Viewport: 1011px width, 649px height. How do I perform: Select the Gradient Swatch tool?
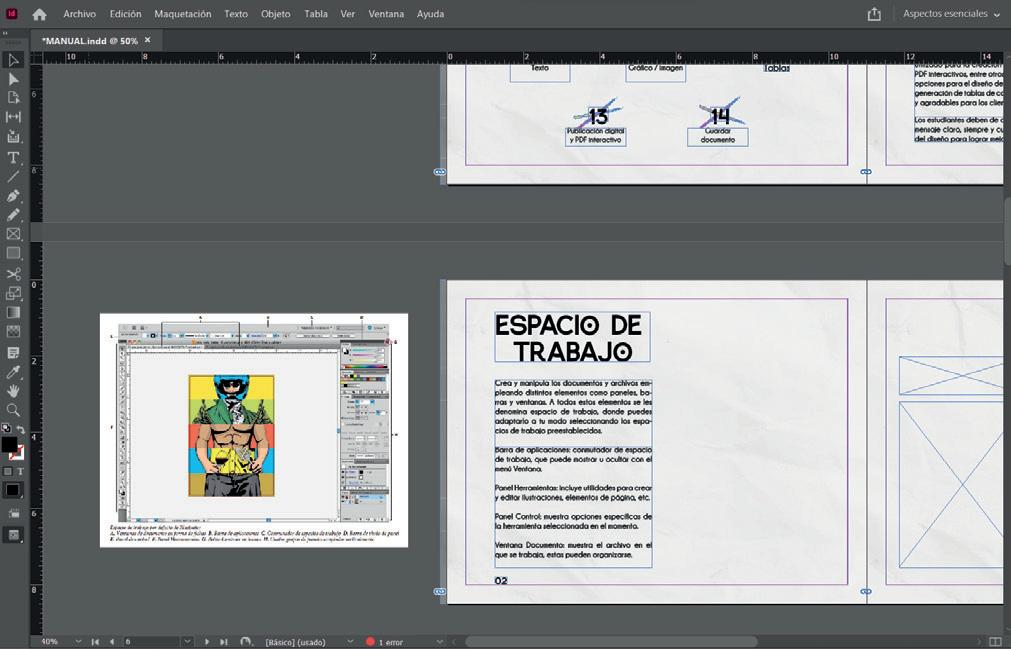(13, 313)
